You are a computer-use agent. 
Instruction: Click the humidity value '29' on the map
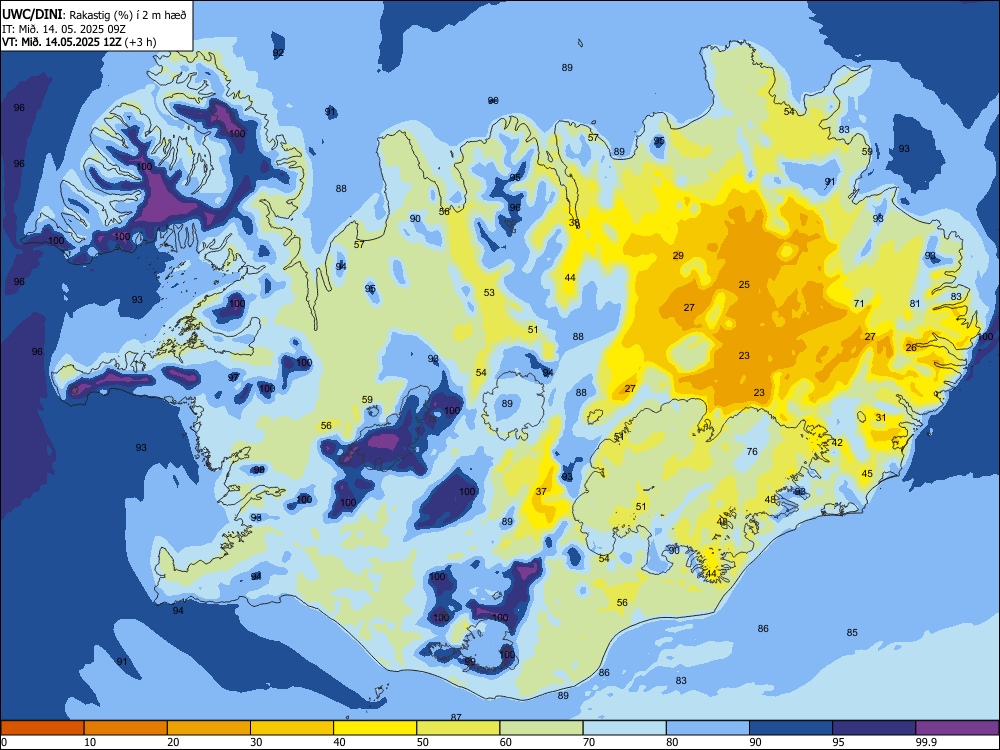(678, 255)
